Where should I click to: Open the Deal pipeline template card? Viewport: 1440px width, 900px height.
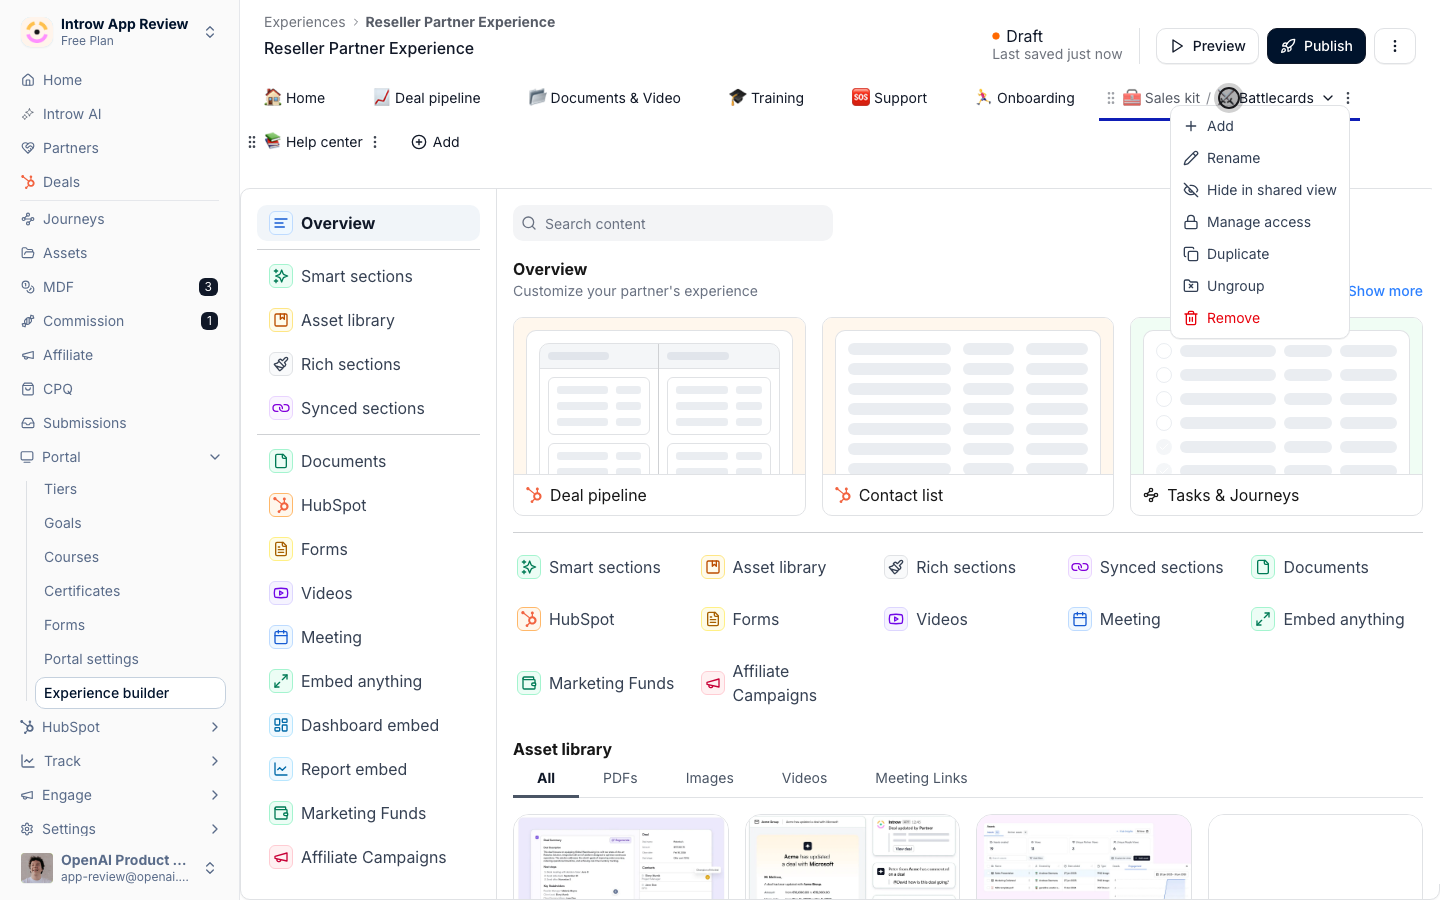[659, 416]
